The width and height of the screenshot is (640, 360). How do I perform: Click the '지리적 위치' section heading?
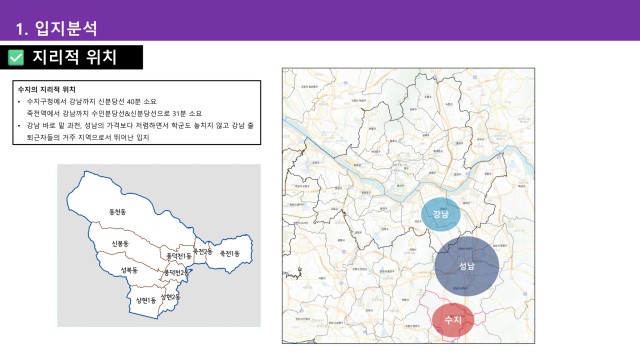point(75,57)
